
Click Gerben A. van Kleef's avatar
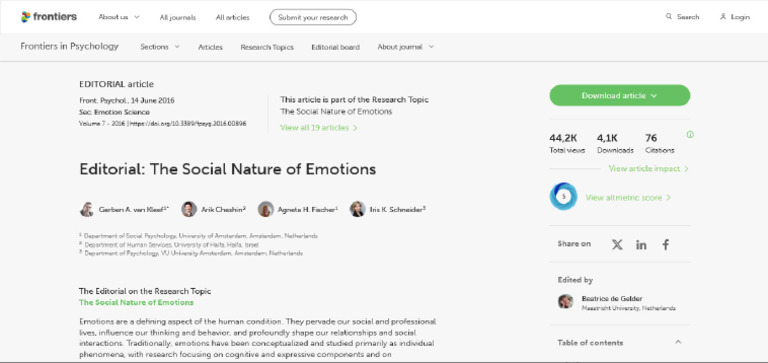tap(87, 209)
